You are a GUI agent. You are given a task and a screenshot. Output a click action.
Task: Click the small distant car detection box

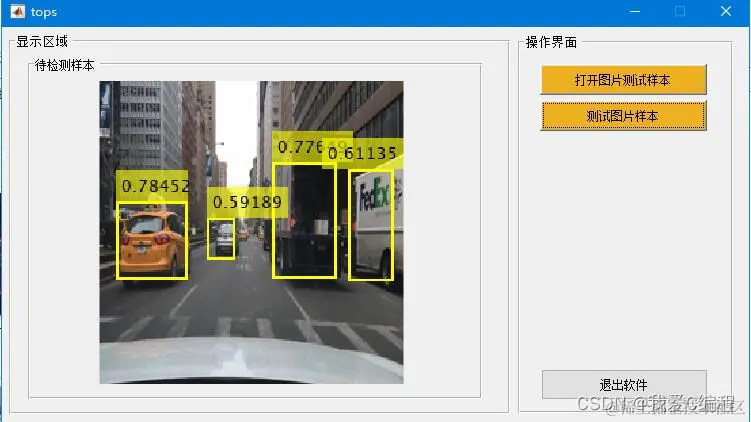coord(221,239)
